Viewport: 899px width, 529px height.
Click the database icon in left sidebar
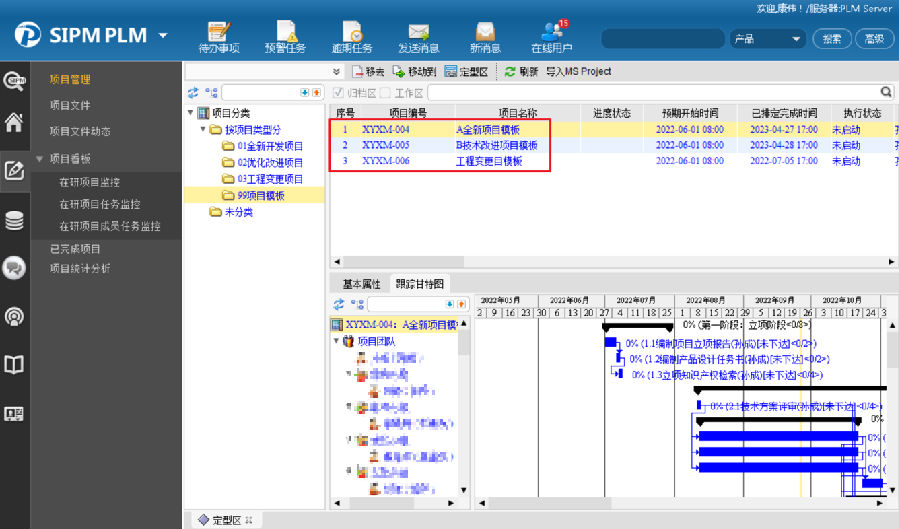pos(14,221)
